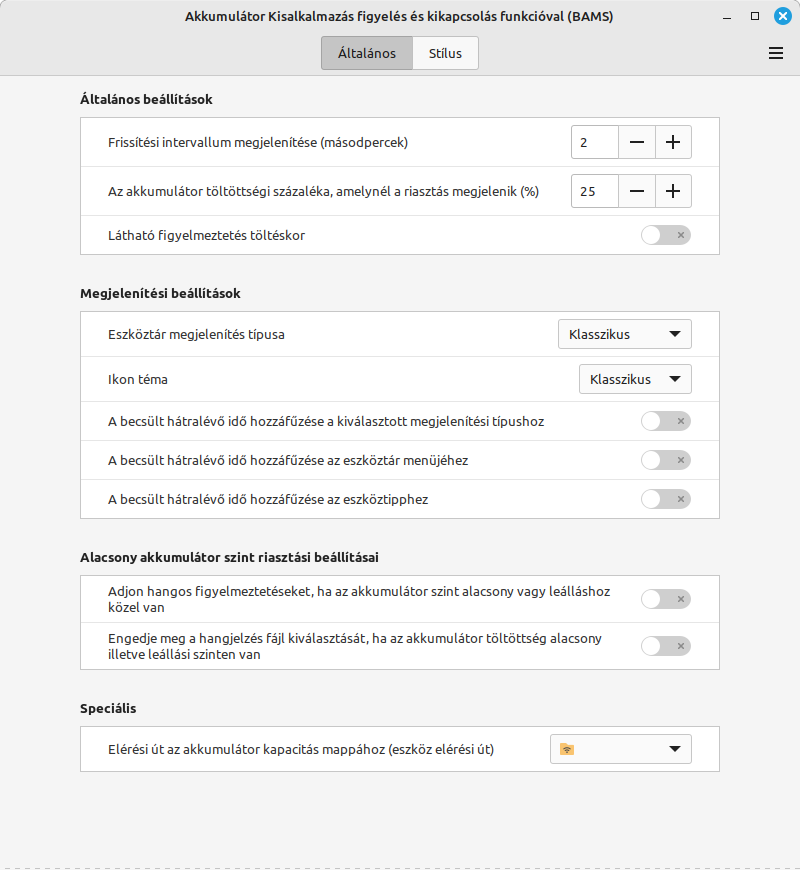This screenshot has width=800, height=870.
Task: Decrease the refresh interval with minus button
Action: click(x=636, y=142)
